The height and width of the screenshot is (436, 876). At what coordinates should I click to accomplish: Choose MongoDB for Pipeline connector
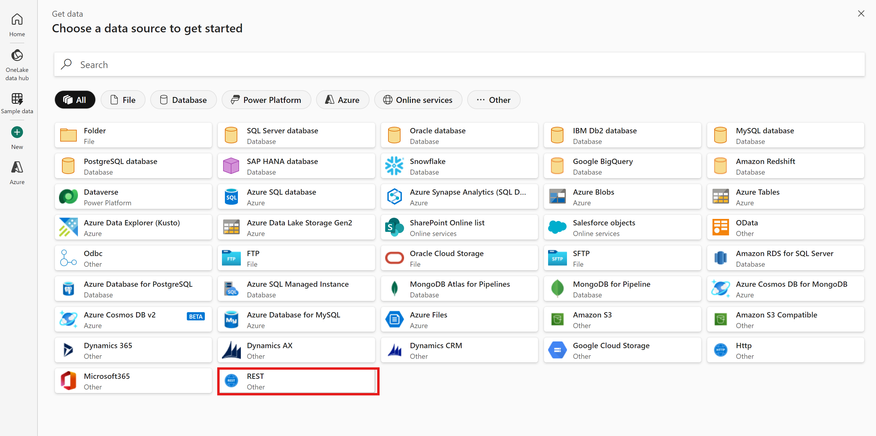(x=622, y=289)
